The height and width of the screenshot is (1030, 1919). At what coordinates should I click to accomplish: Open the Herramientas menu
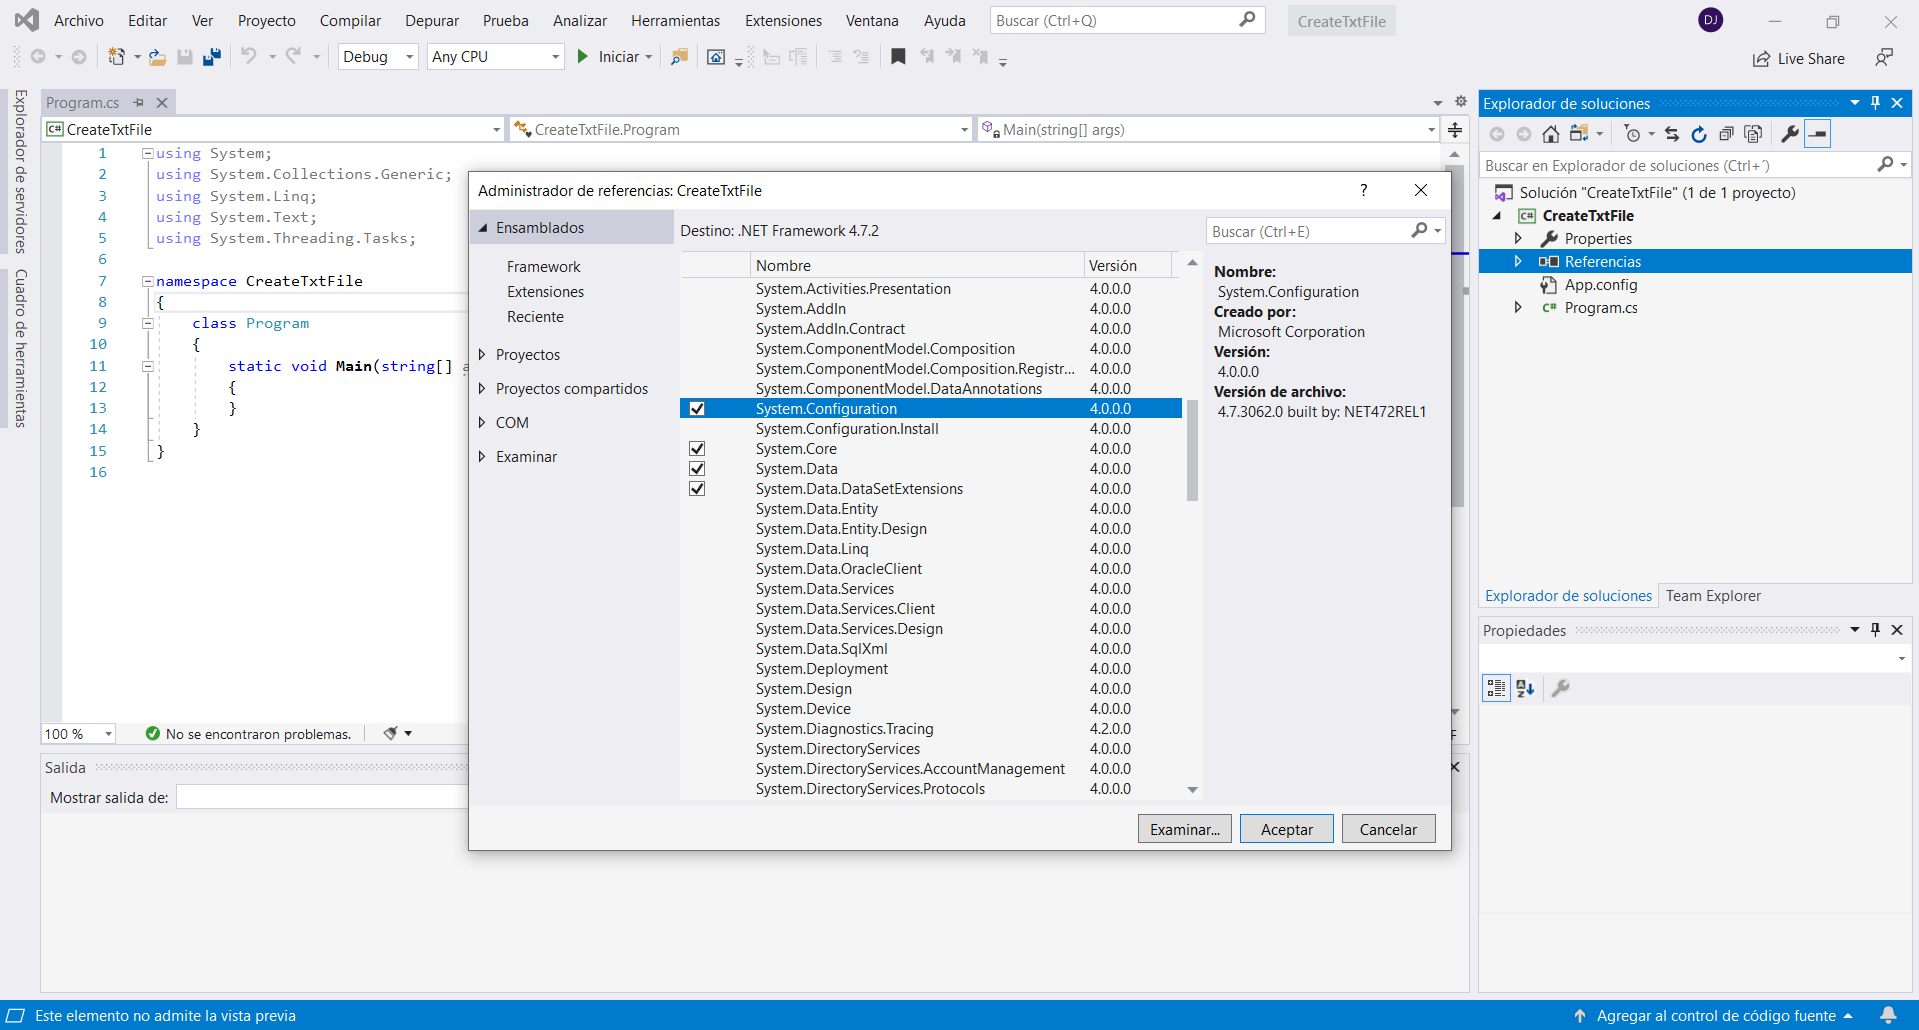pyautogui.click(x=675, y=20)
